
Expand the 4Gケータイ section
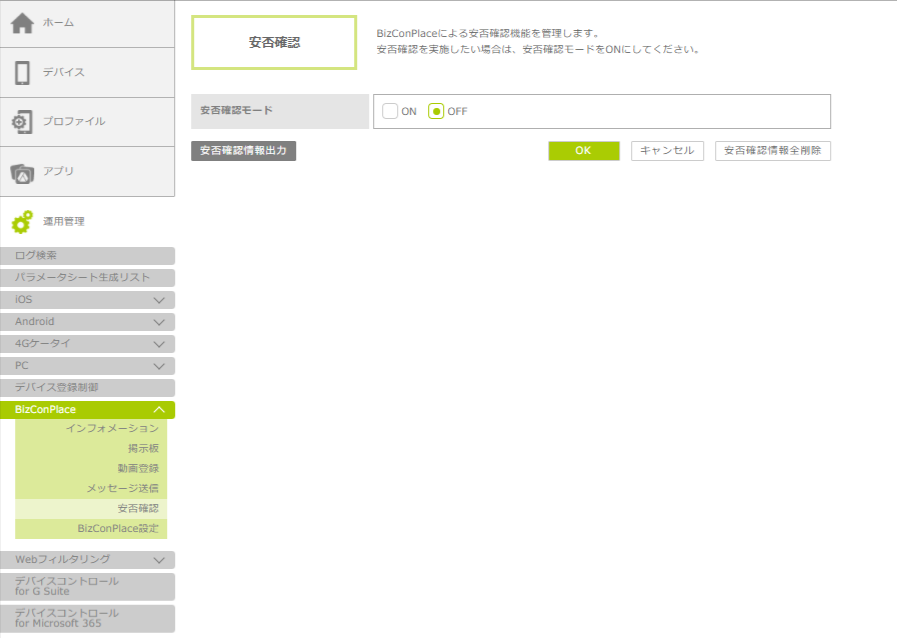coord(158,344)
